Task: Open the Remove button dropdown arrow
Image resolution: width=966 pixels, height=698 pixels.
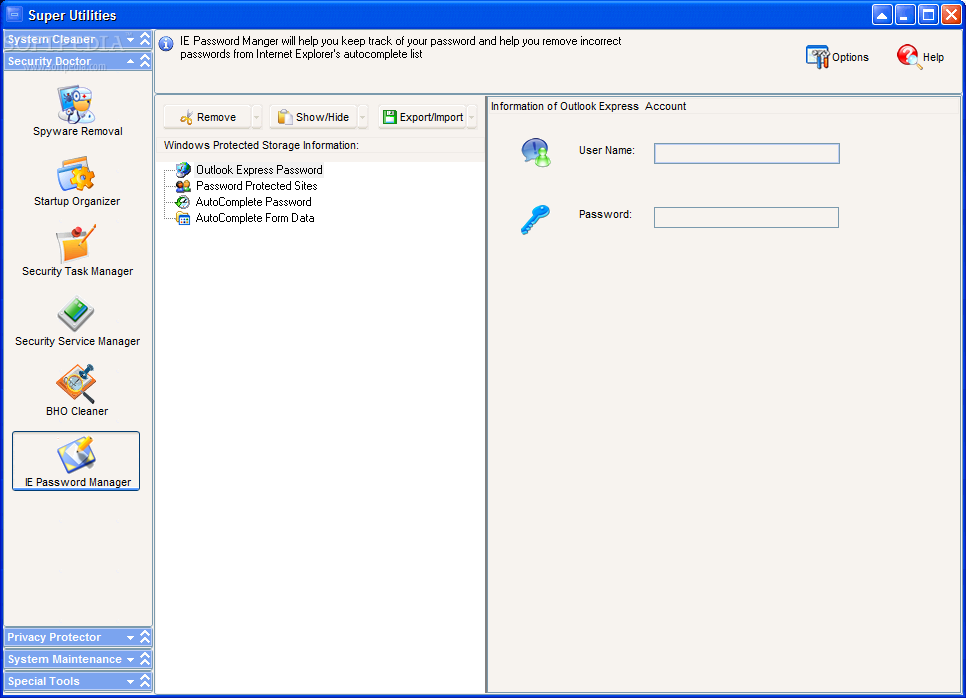Action: point(257,117)
